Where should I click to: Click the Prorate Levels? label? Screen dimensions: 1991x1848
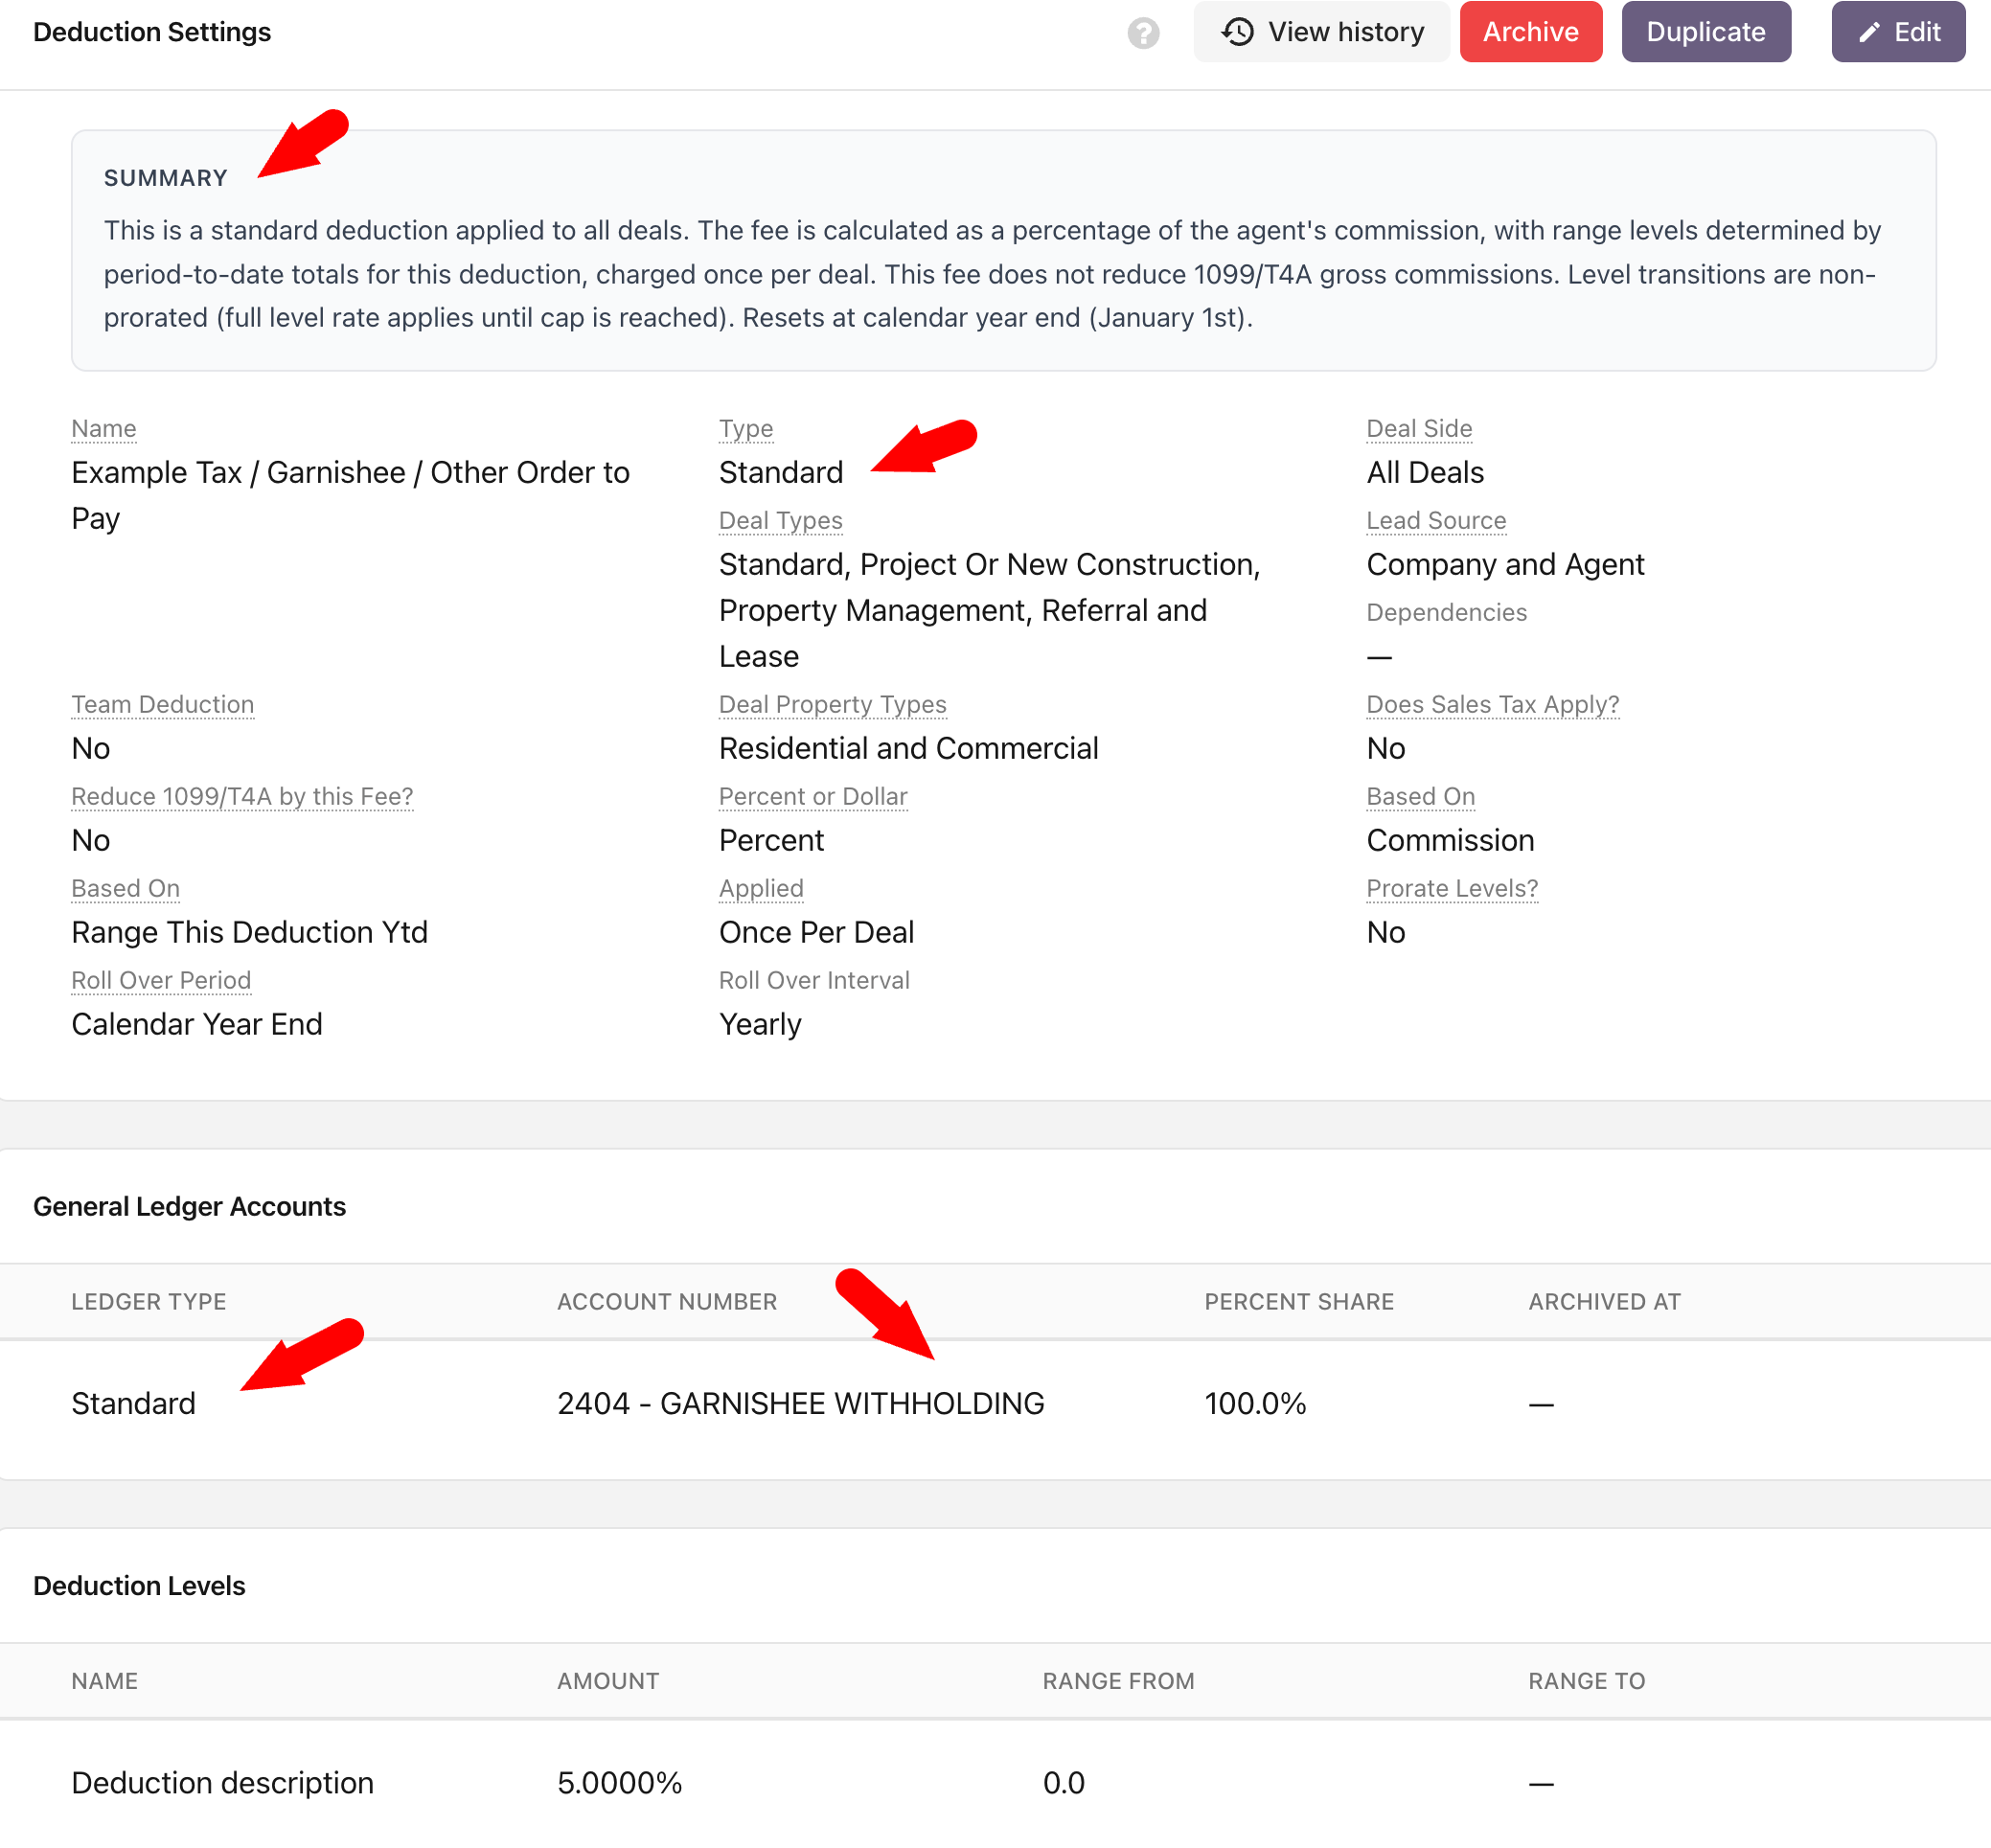[1452, 888]
